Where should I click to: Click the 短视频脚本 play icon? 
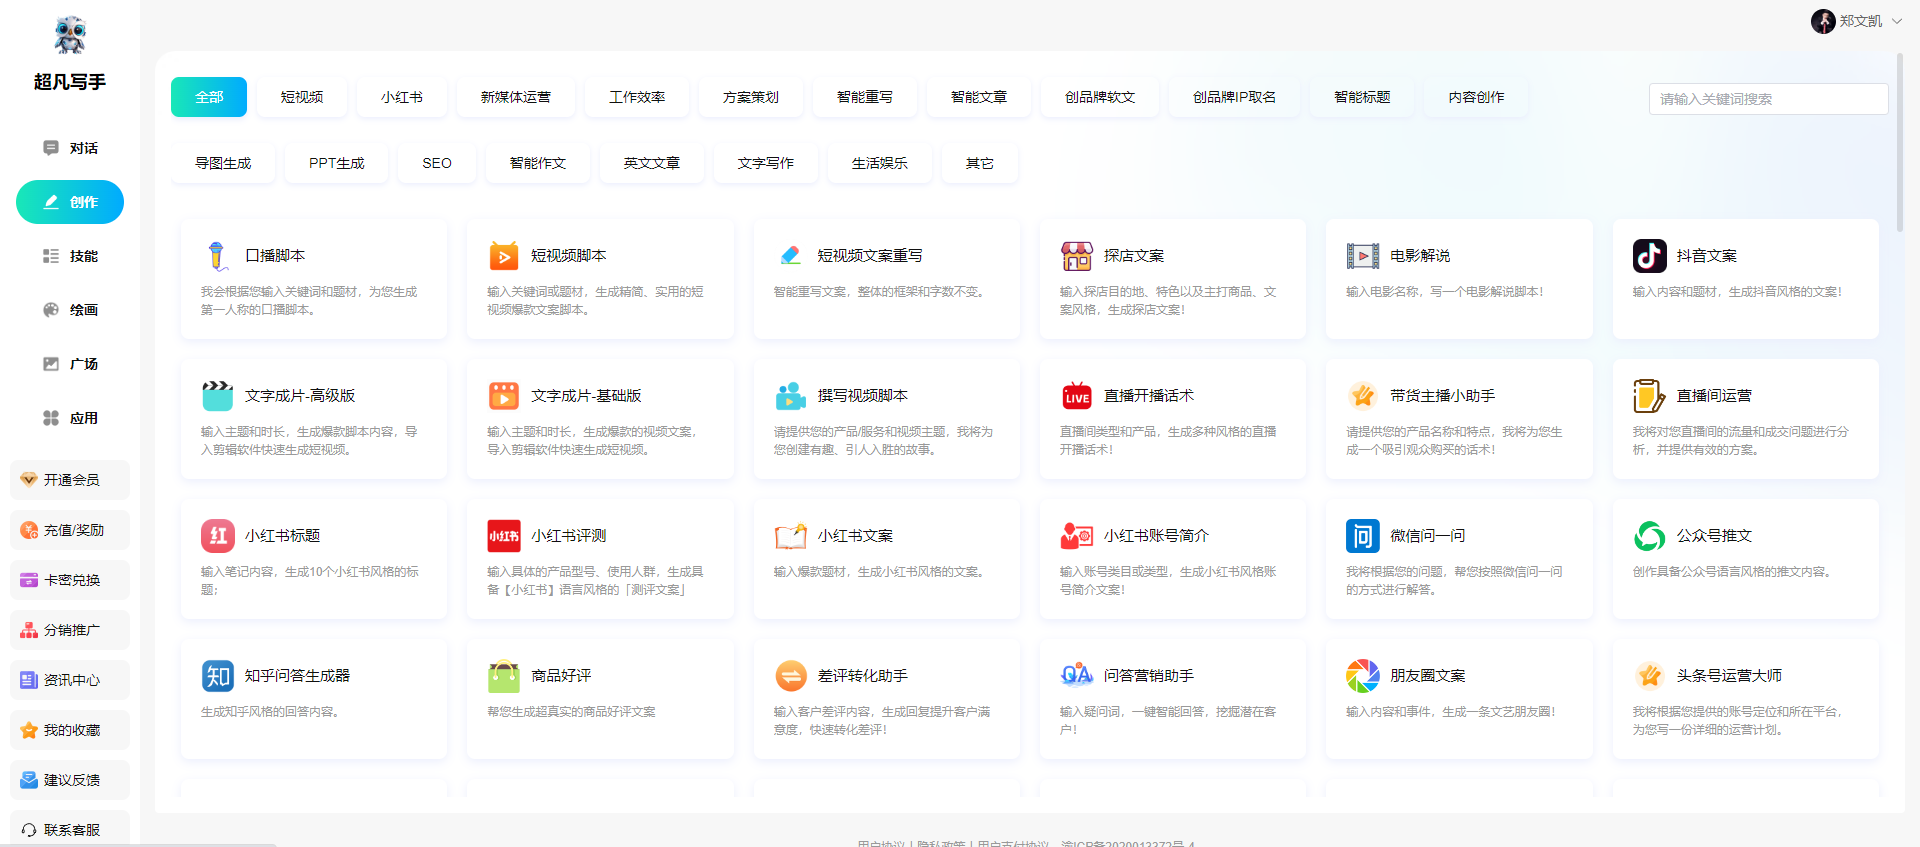[x=503, y=256]
